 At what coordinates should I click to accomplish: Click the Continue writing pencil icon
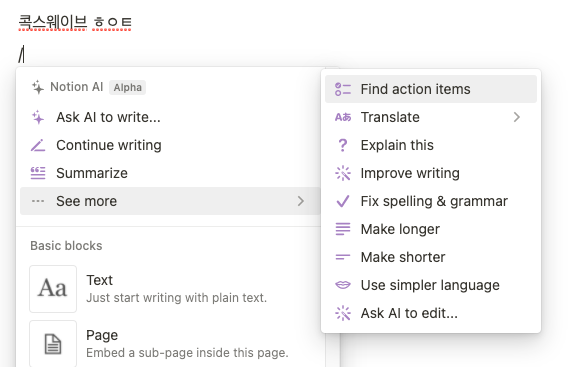tap(38, 145)
